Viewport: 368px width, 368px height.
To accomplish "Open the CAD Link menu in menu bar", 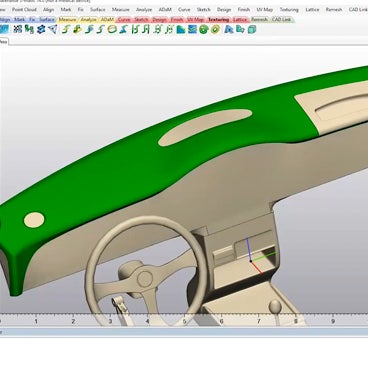I will coord(358,9).
